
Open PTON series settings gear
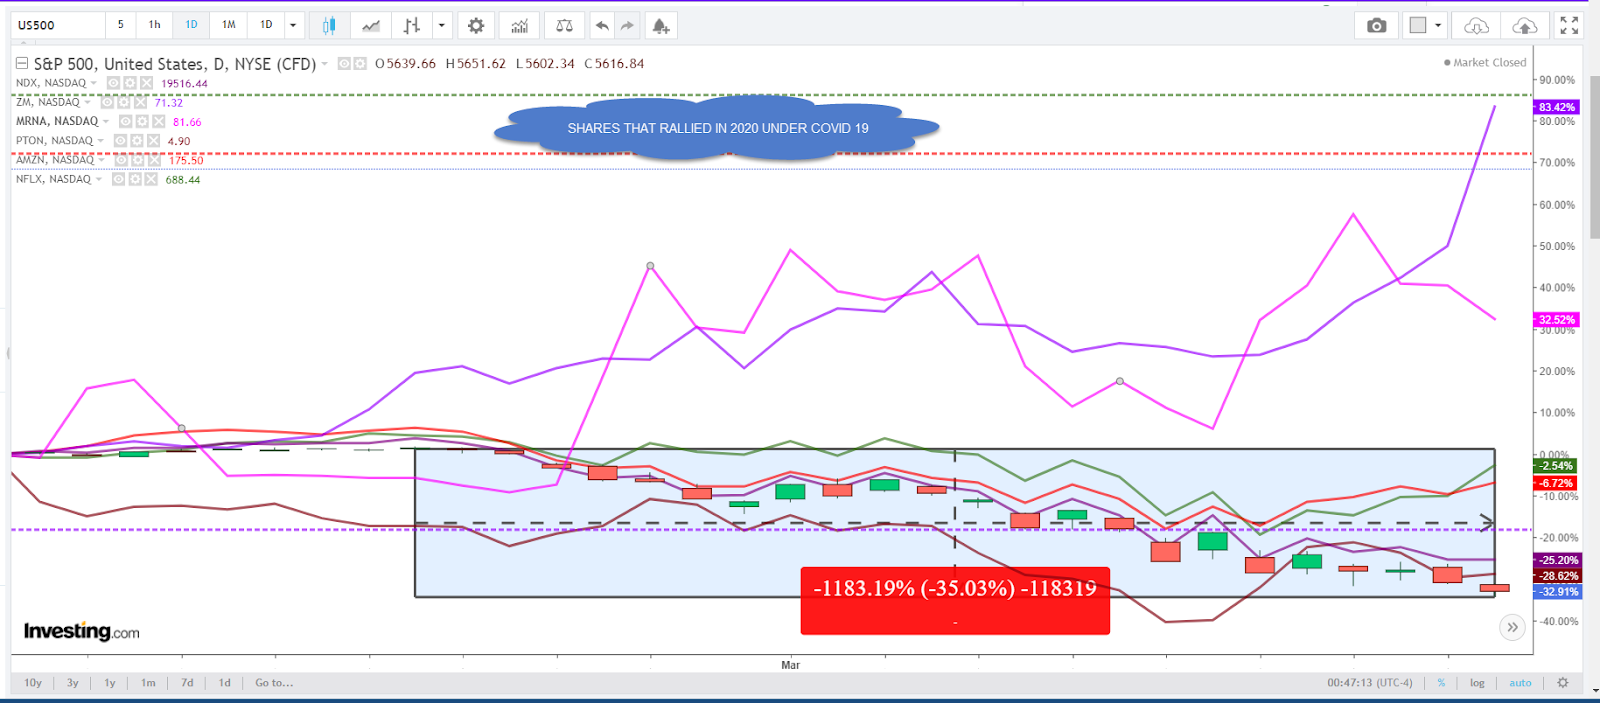click(x=136, y=141)
